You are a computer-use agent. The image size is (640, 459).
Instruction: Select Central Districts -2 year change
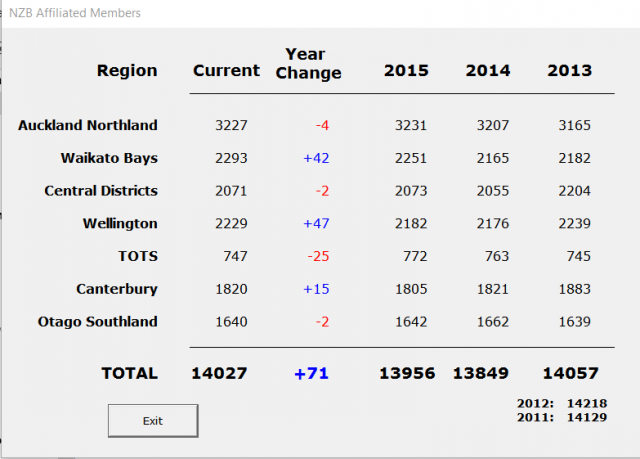click(322, 191)
